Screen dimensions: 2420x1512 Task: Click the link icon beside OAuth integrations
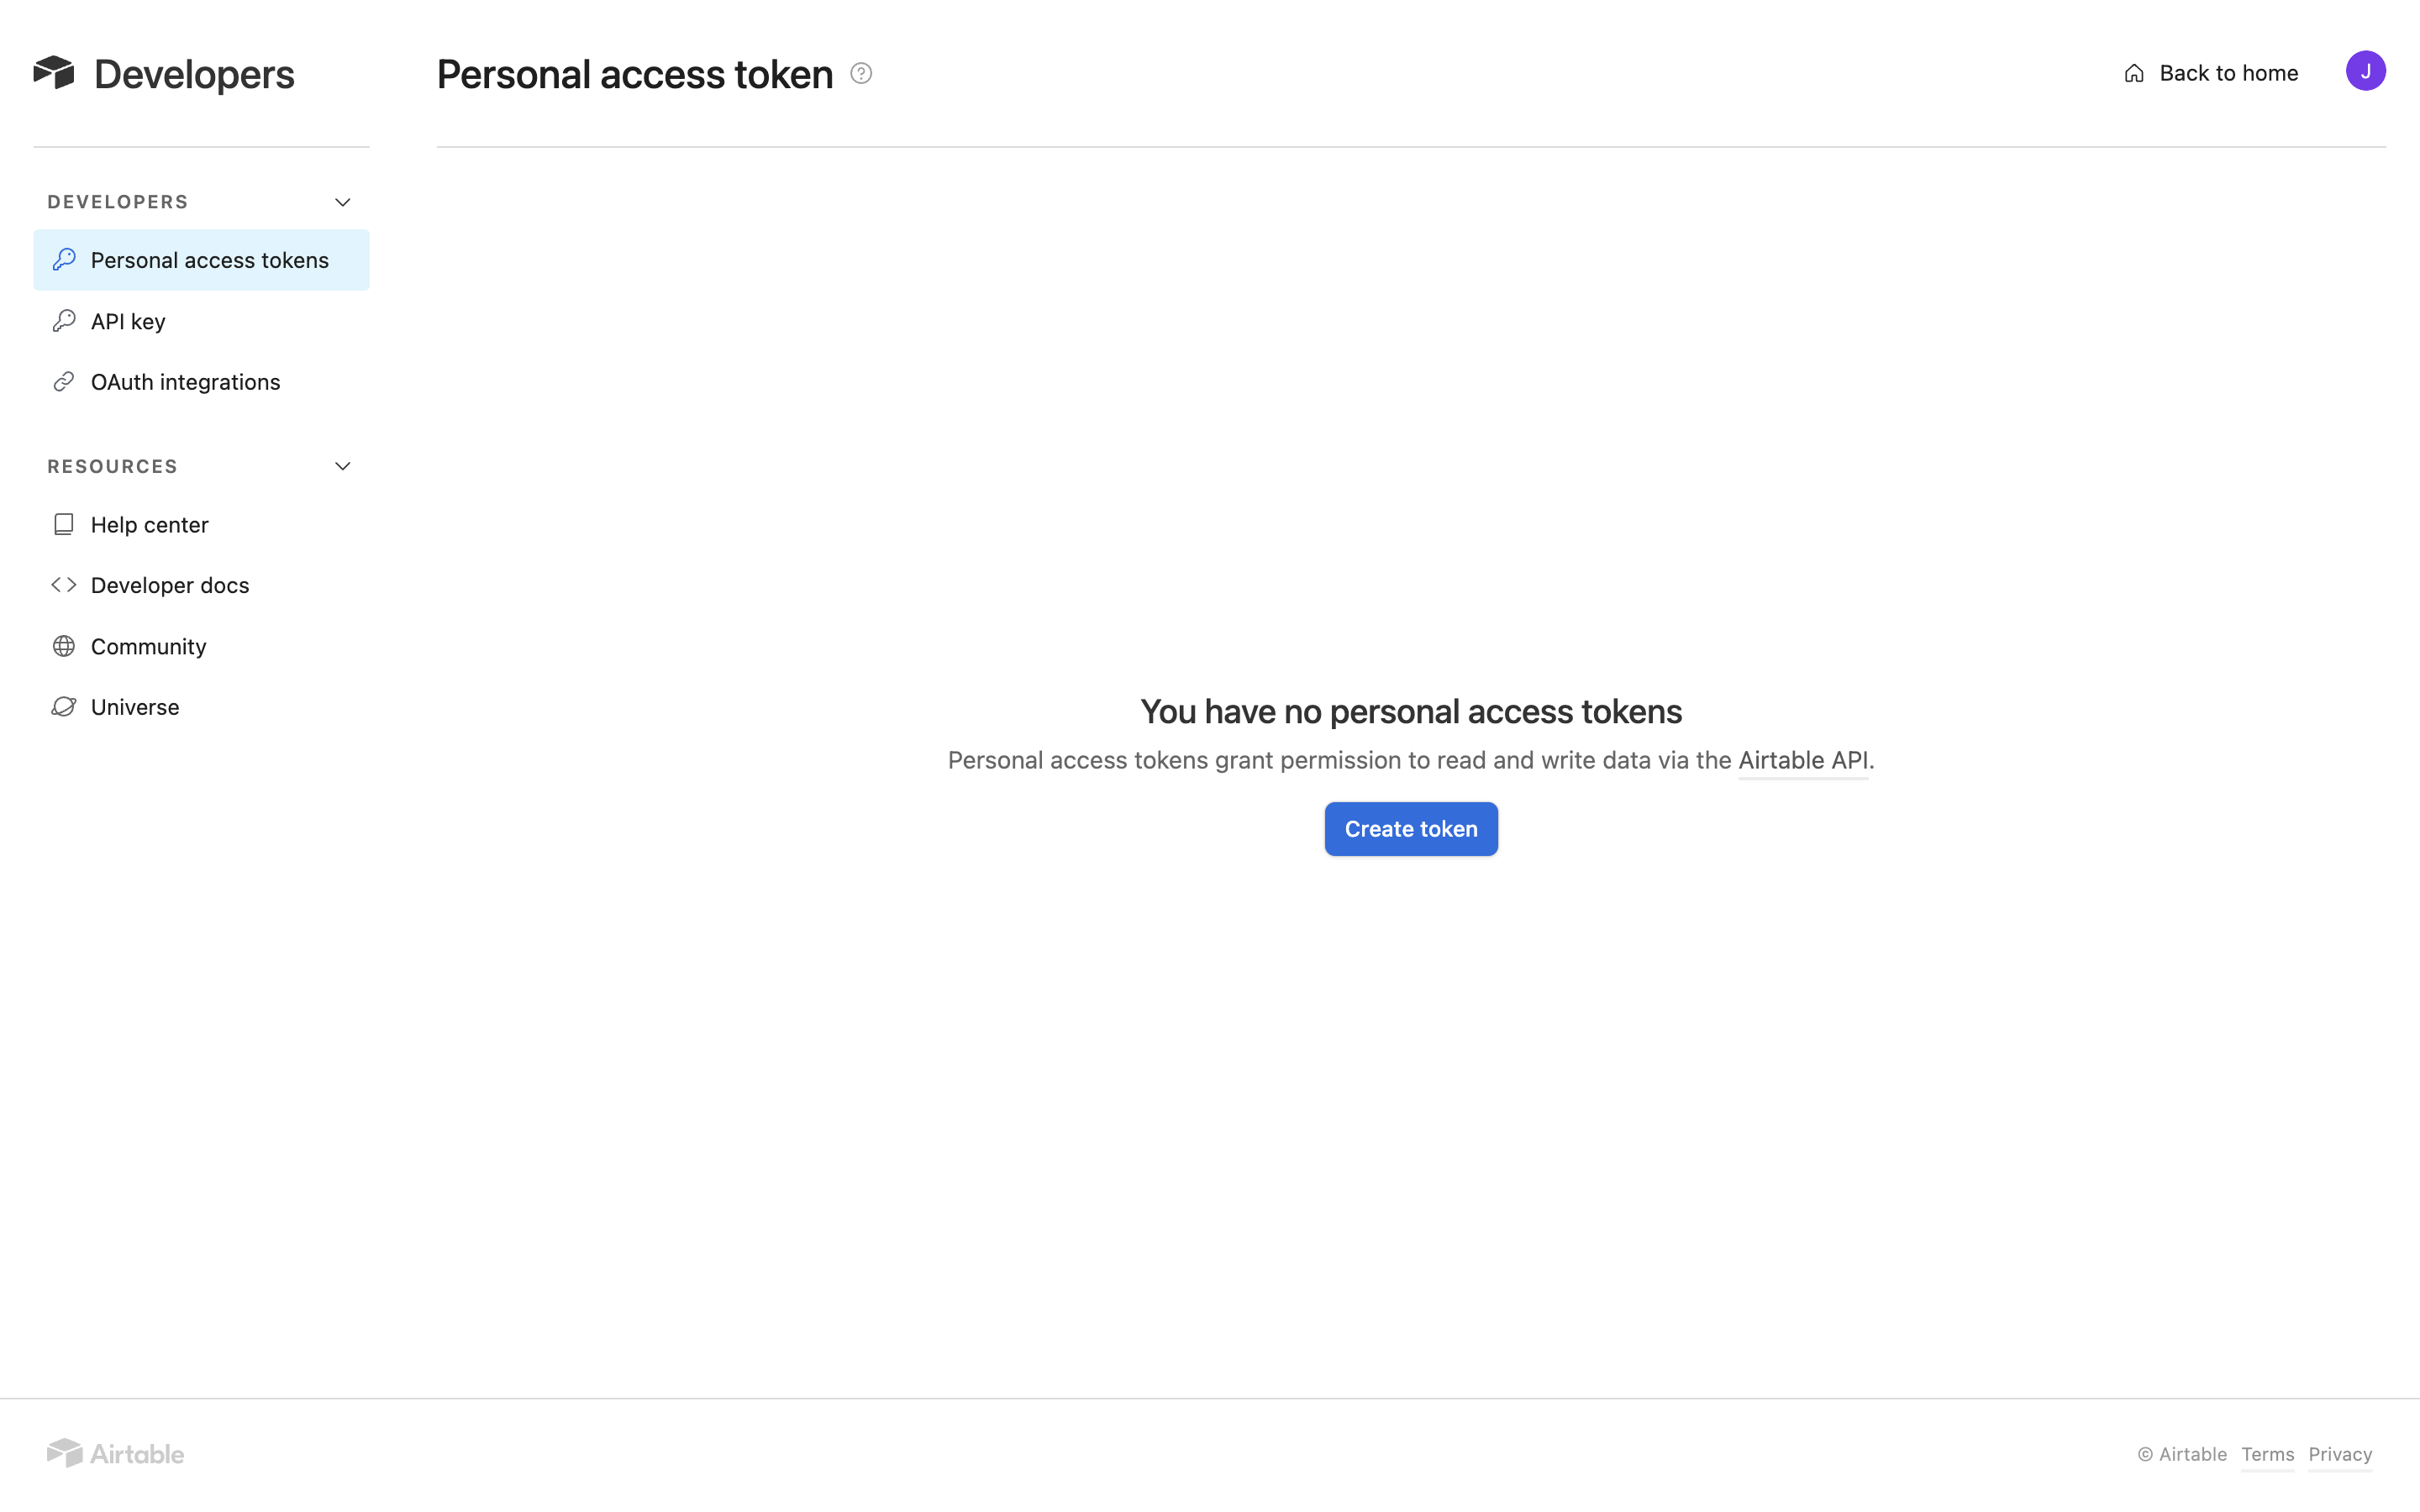[64, 382]
